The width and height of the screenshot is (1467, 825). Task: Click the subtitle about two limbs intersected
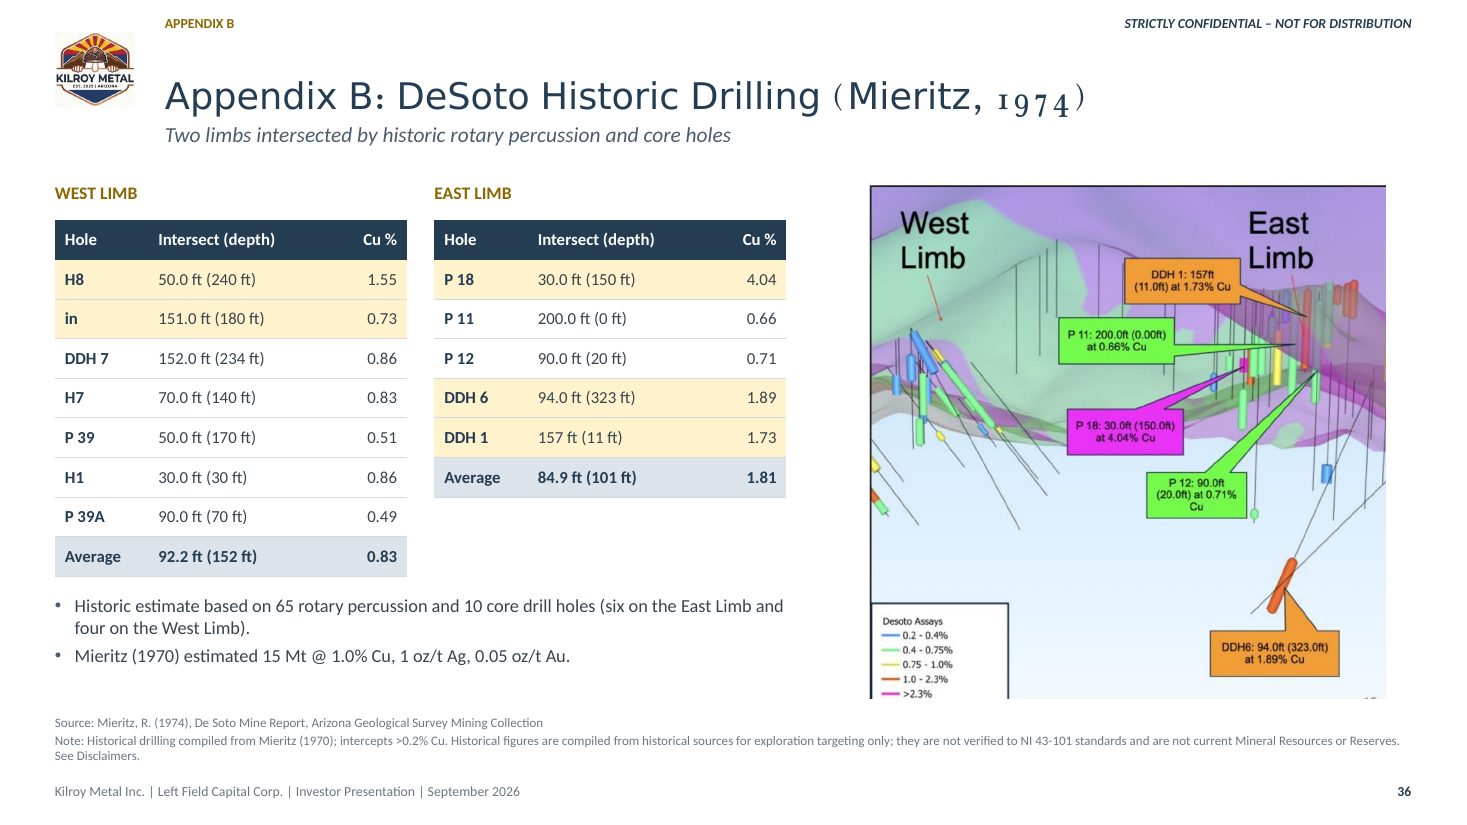(x=448, y=135)
